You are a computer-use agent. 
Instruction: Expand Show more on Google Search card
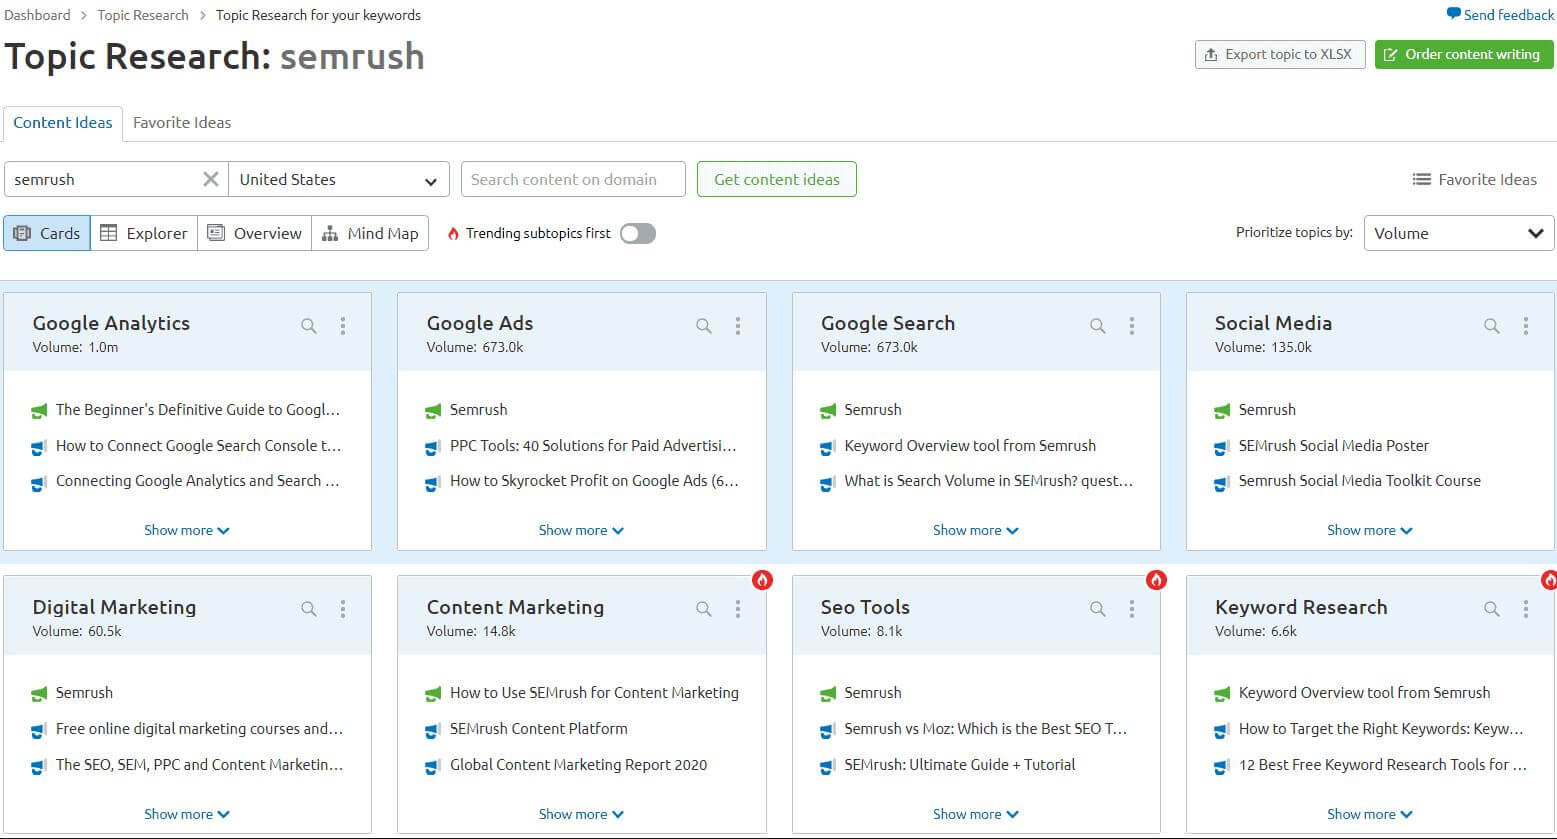click(976, 530)
